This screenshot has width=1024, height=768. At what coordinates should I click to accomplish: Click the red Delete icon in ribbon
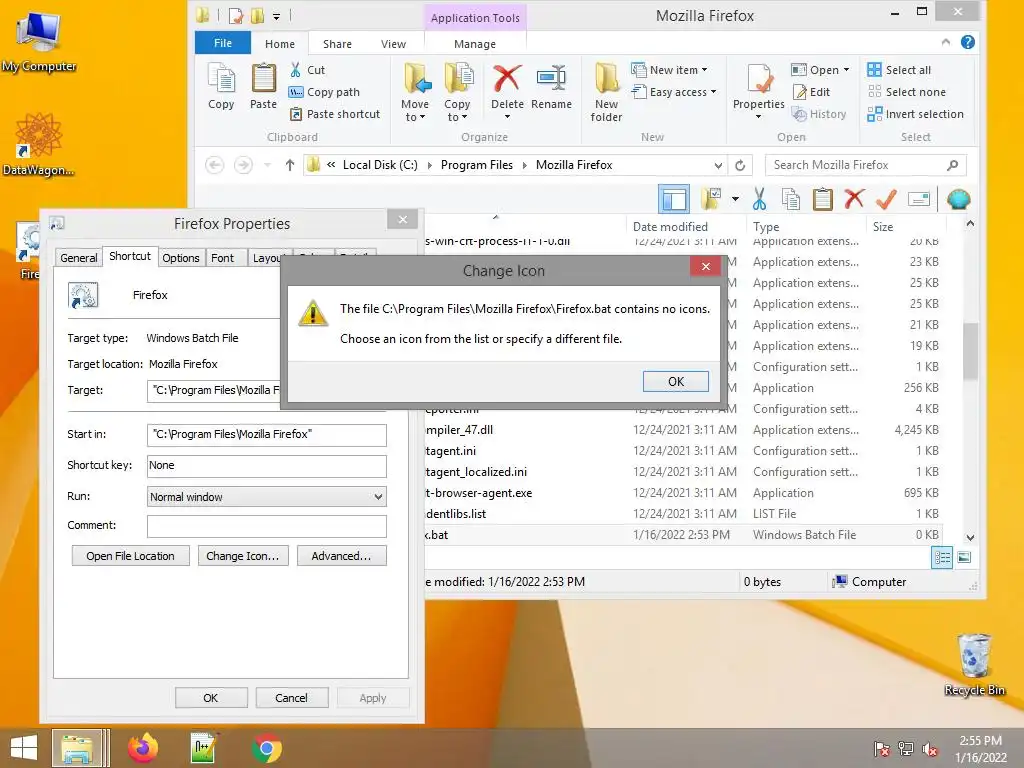tap(507, 79)
